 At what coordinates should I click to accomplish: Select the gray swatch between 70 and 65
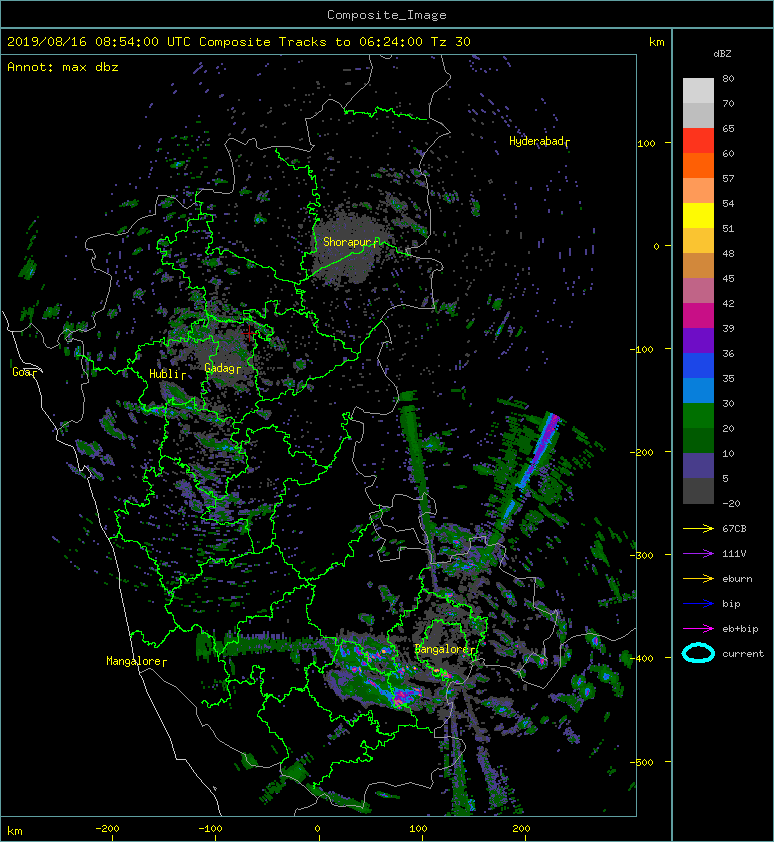pyautogui.click(x=698, y=116)
